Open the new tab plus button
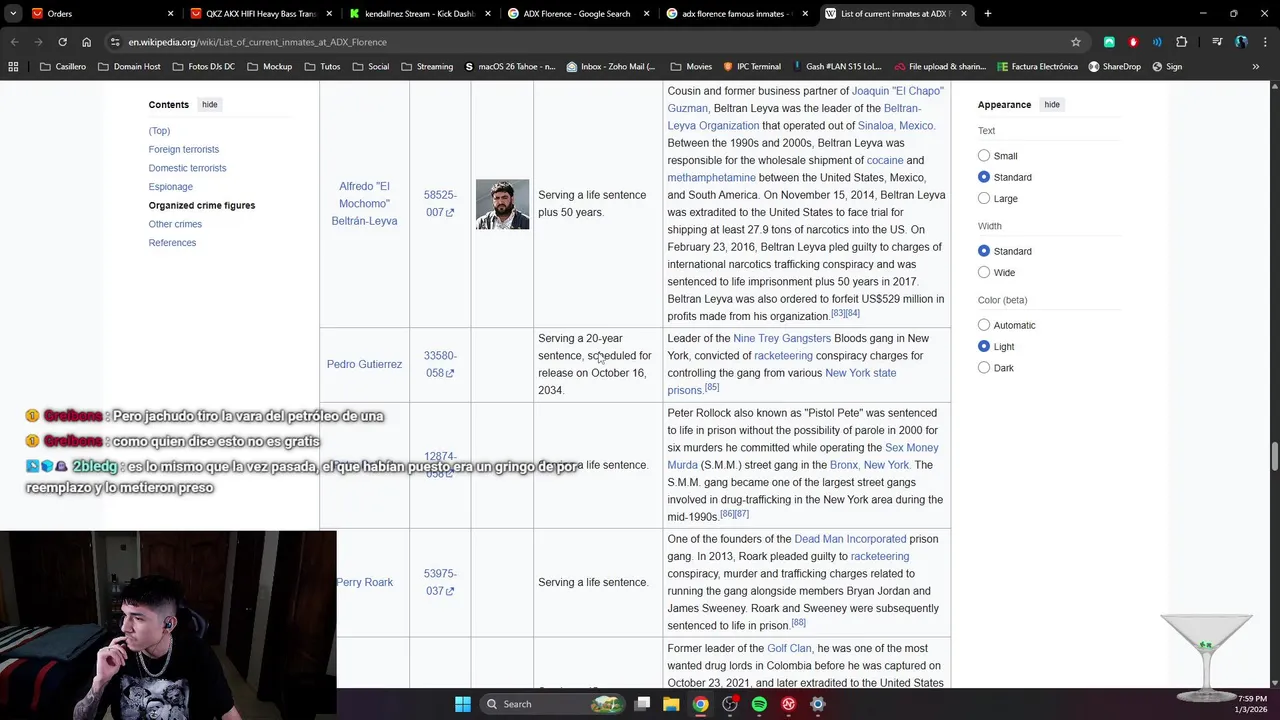Image resolution: width=1280 pixels, height=720 pixels. coord(987,14)
